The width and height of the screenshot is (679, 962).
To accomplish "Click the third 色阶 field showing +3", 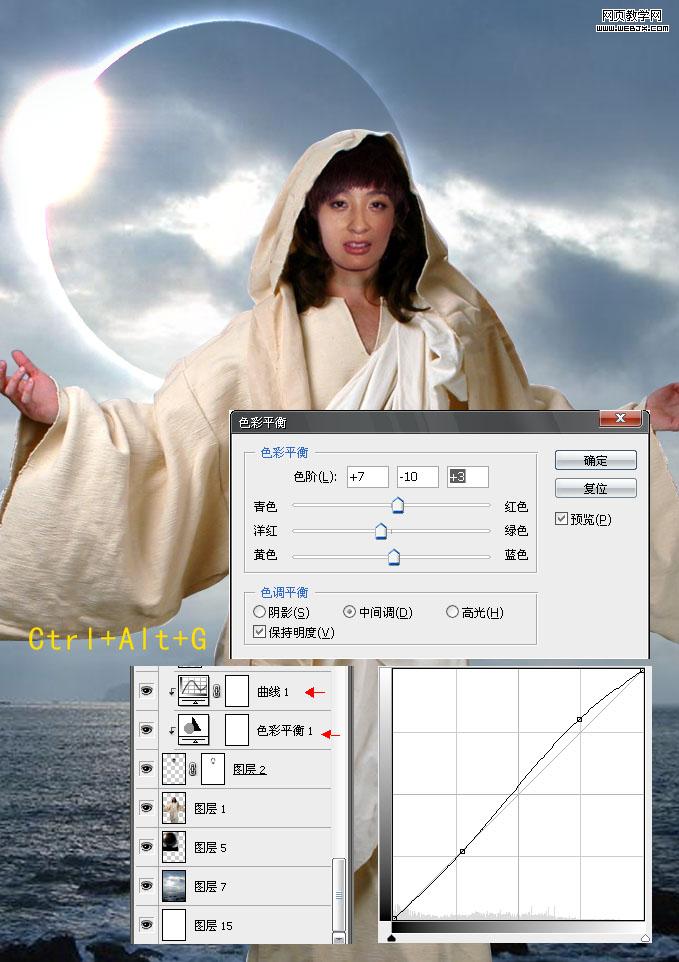I will pos(468,477).
